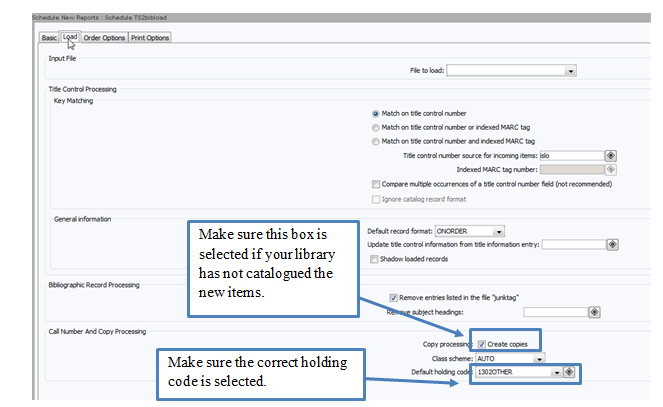This screenshot has height=407, width=663.
Task: Toggle Ignore catalog record format checkbox
Action: pyautogui.click(x=375, y=199)
